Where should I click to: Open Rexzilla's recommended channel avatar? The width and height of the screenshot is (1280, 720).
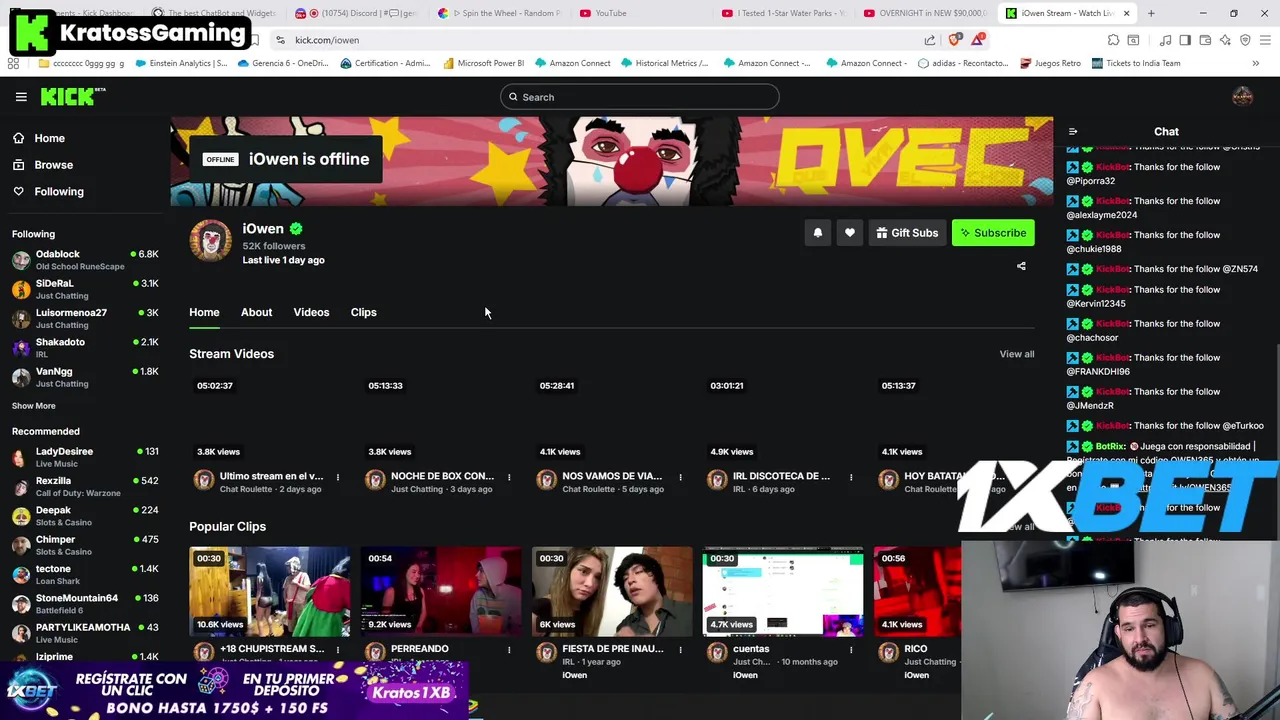[21, 487]
